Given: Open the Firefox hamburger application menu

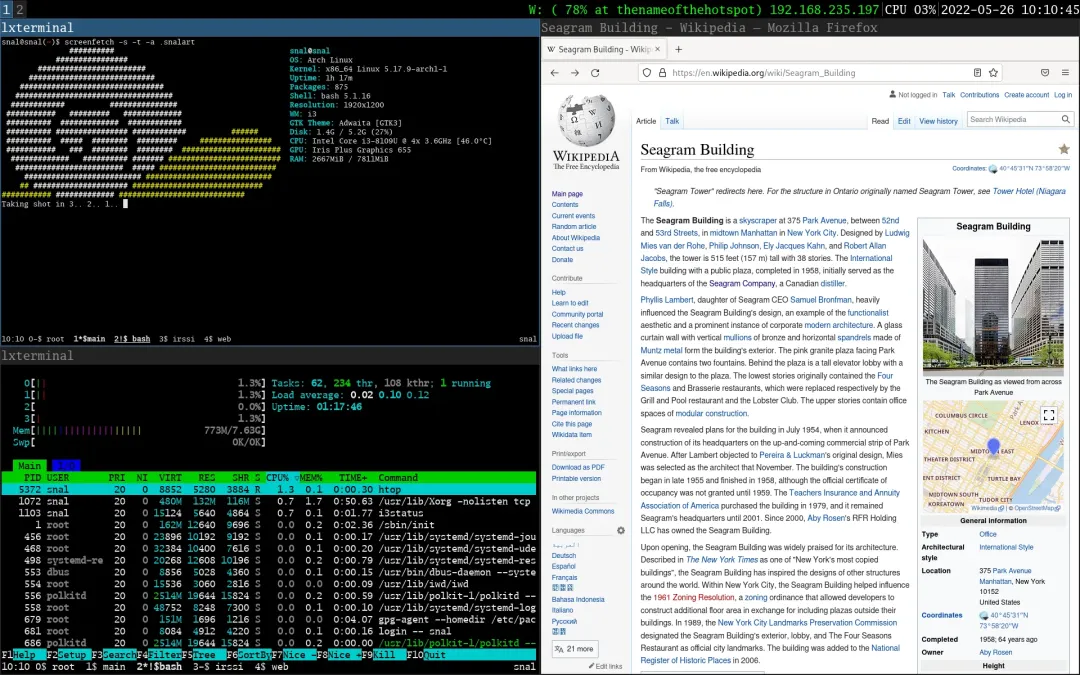Looking at the screenshot, I should click(x=1065, y=72).
